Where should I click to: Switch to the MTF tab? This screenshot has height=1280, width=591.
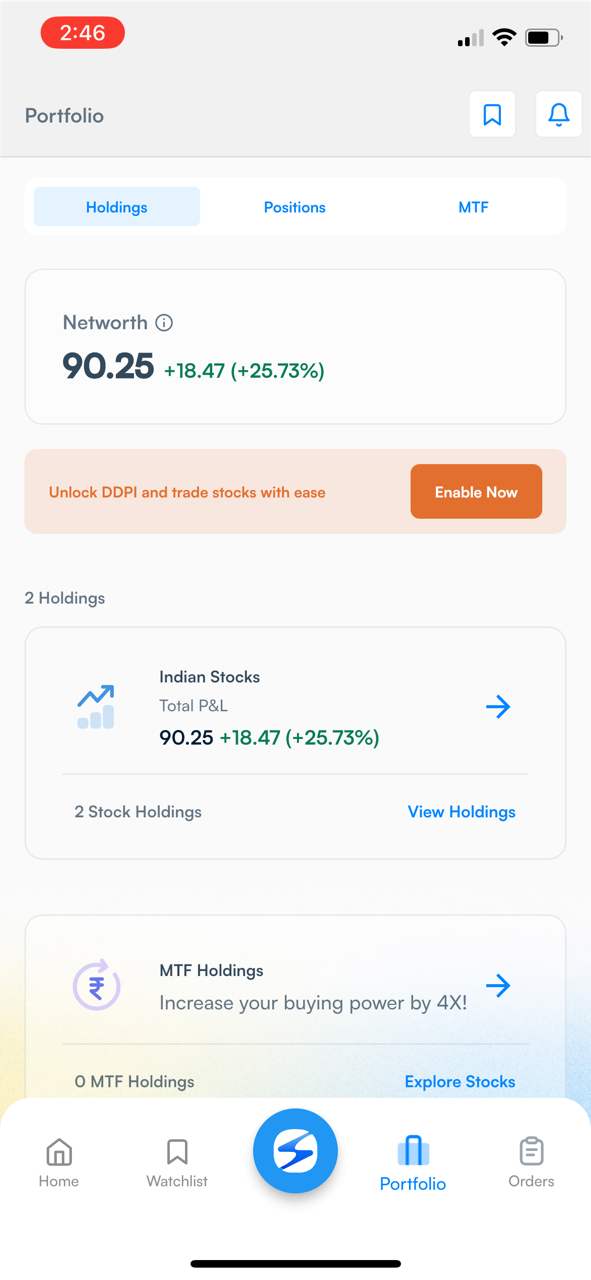(474, 207)
